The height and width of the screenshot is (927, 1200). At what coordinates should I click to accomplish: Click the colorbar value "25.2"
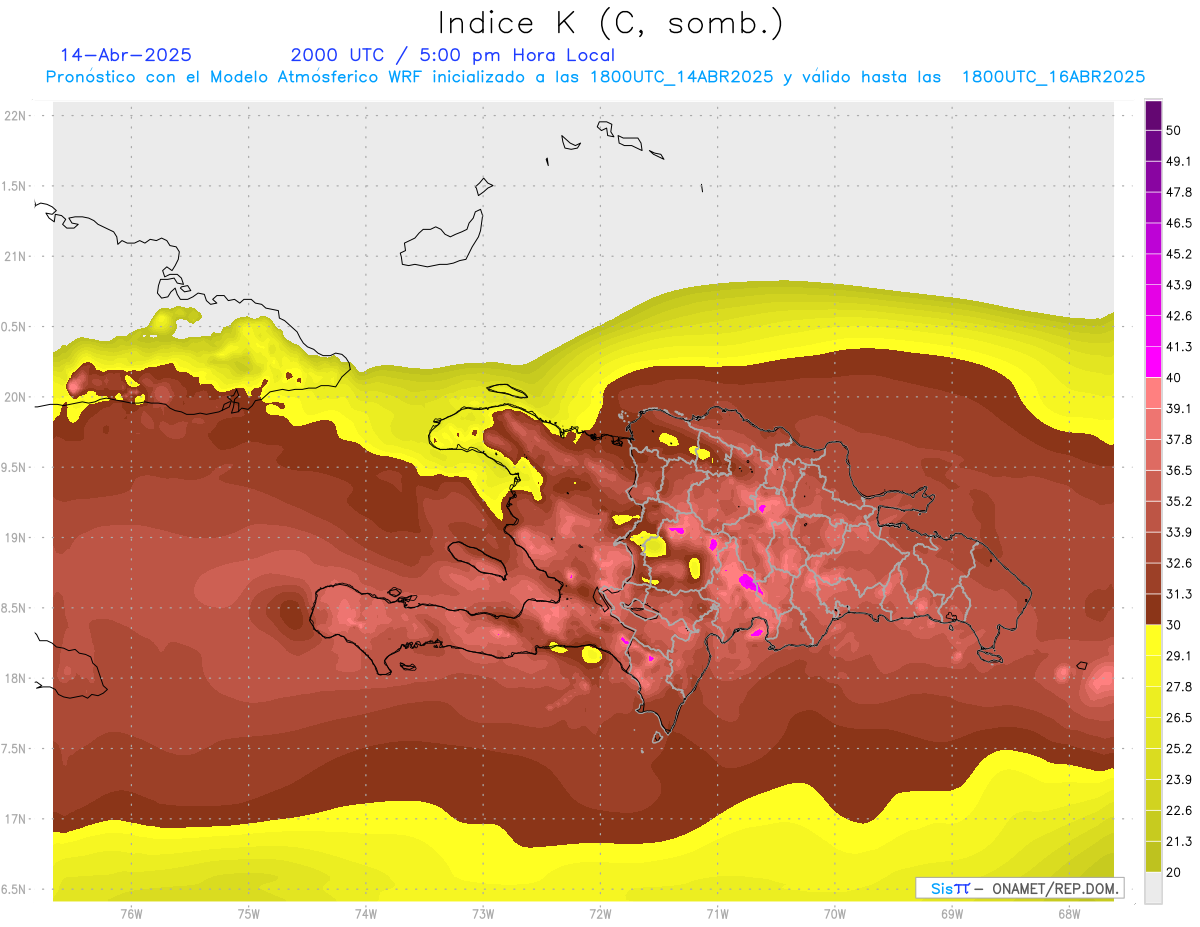tap(1178, 749)
